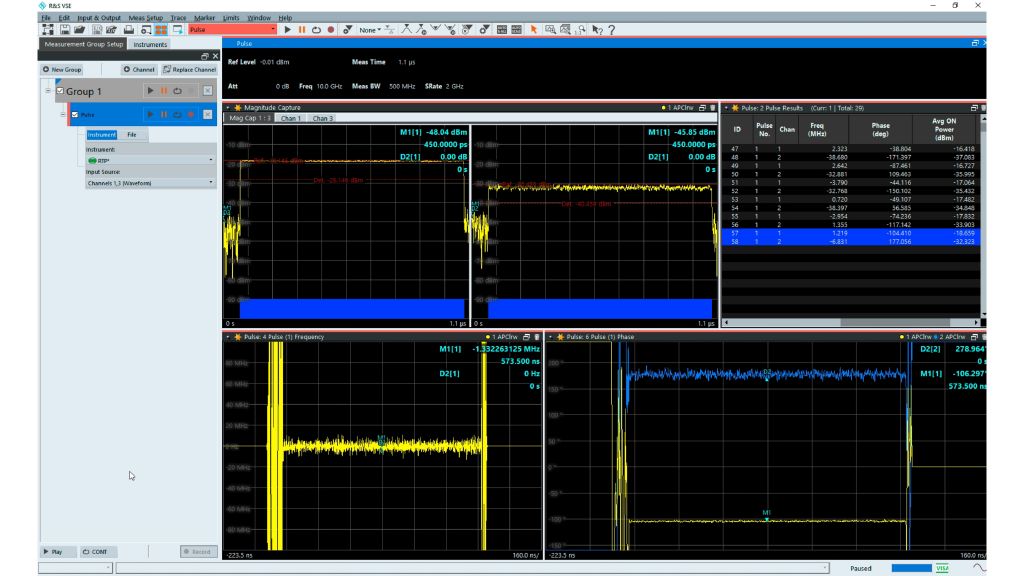
Task: Click the continuous-run loop icon in Group 1 row
Action: pos(177,91)
